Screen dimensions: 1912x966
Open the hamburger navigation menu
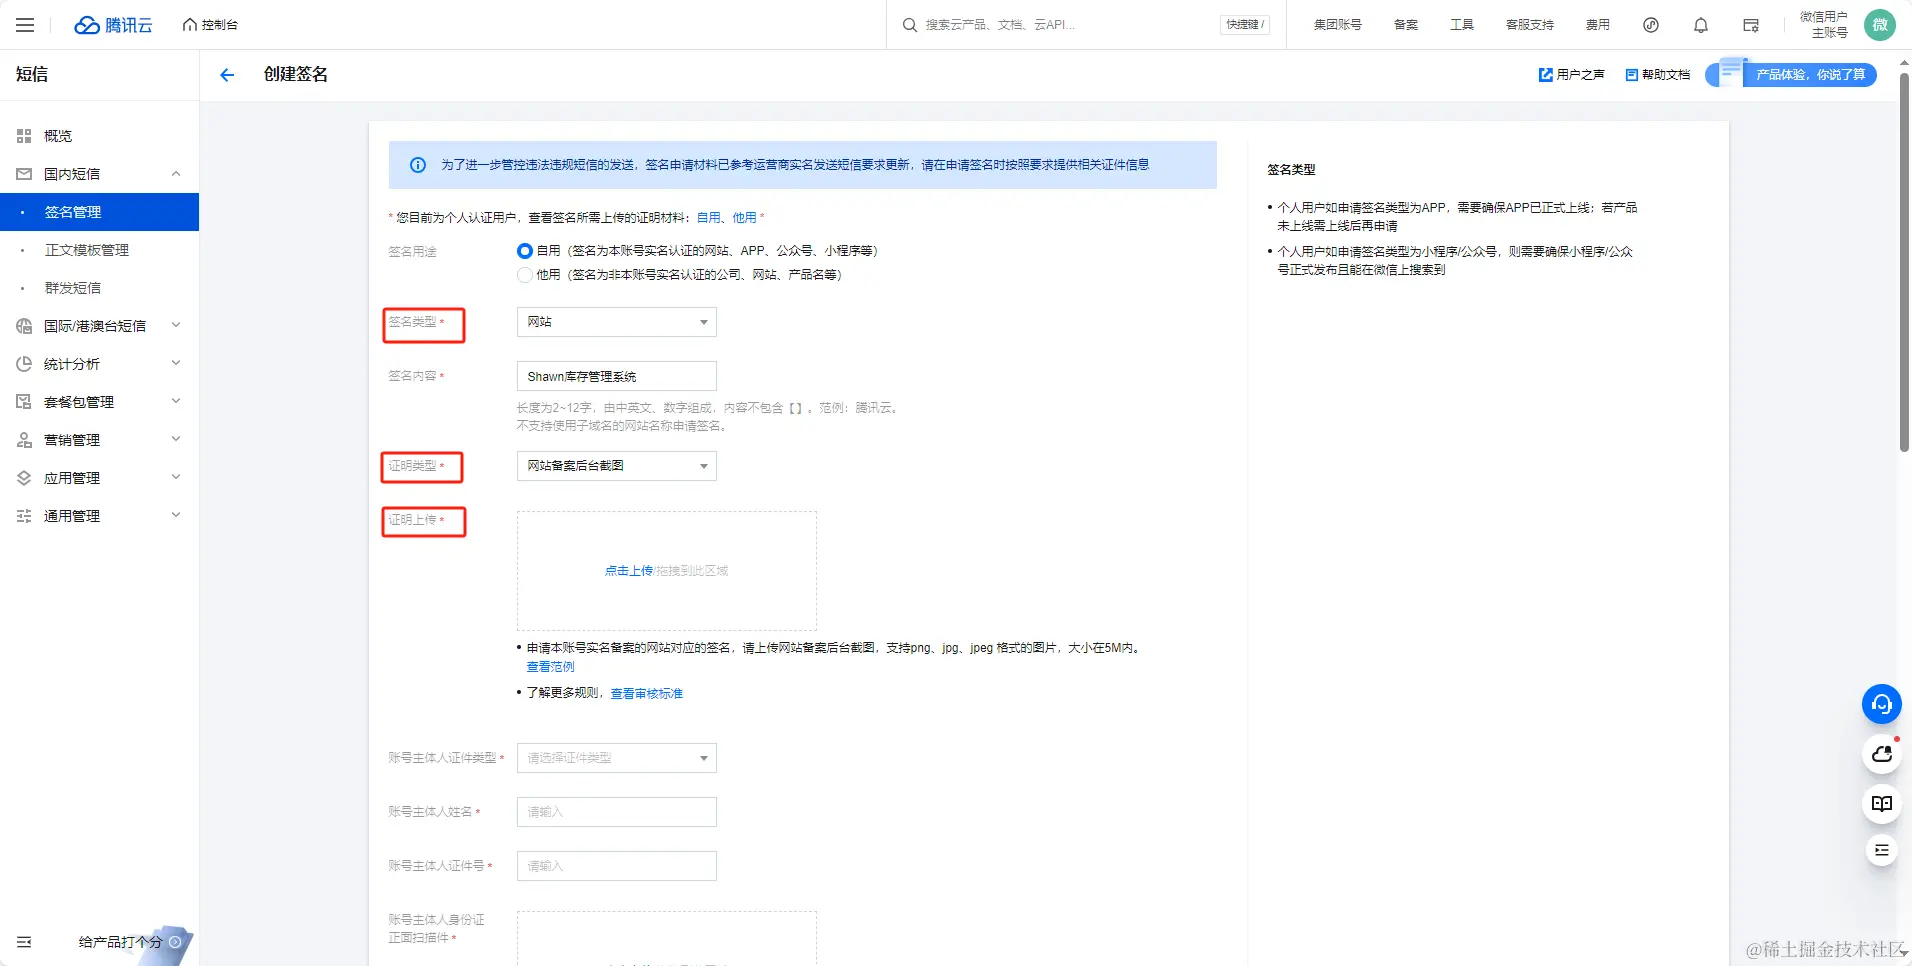pyautogui.click(x=25, y=25)
